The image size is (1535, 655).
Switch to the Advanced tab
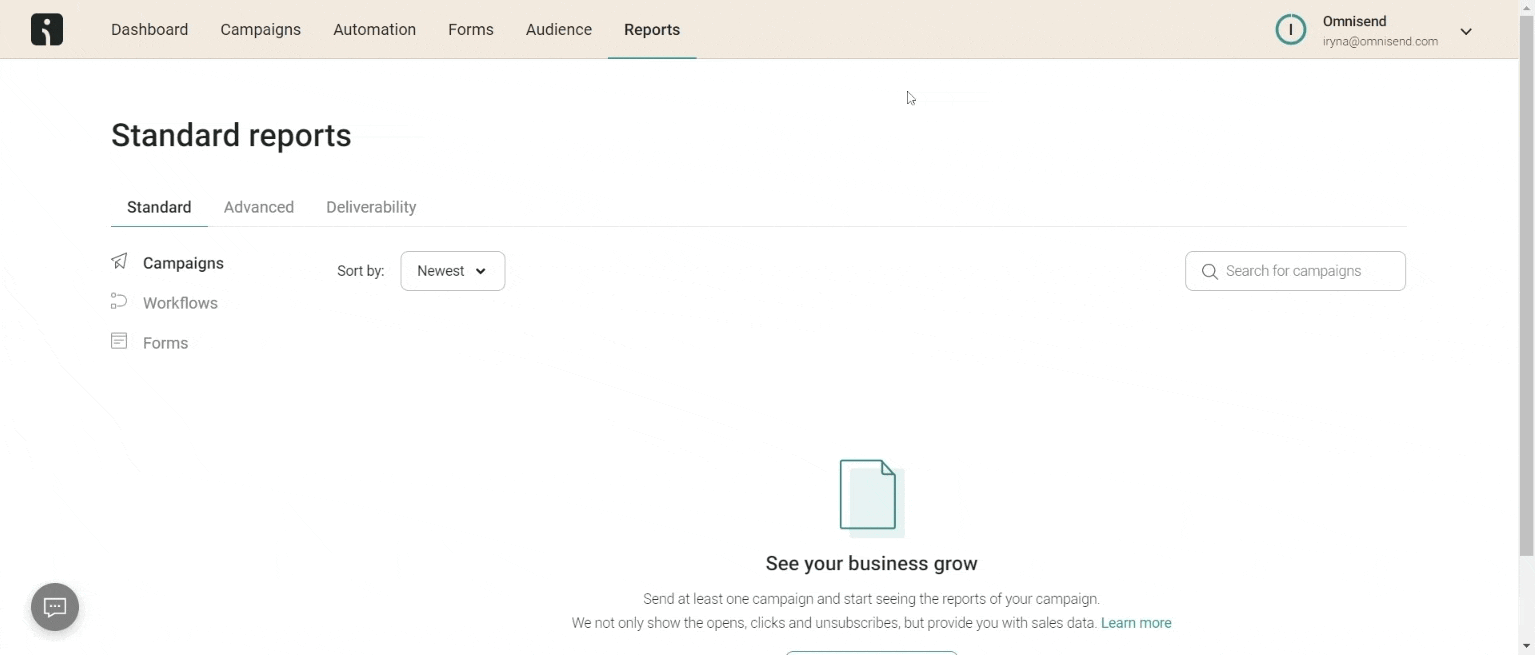tap(258, 207)
